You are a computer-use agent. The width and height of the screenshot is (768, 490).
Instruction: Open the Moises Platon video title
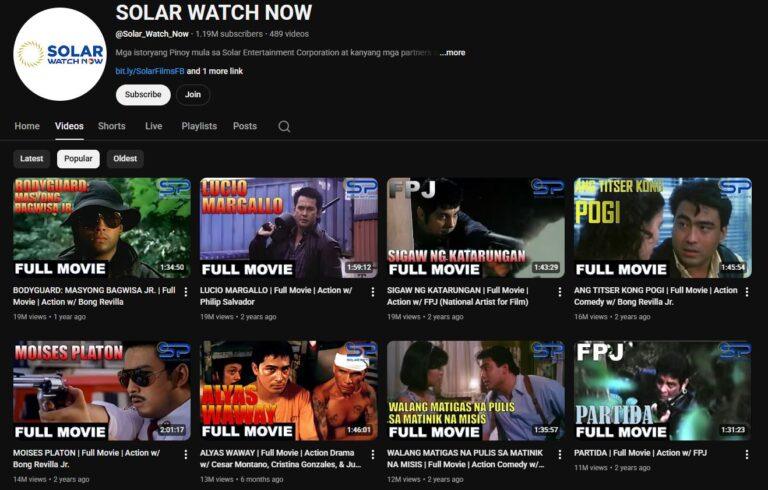coord(87,459)
